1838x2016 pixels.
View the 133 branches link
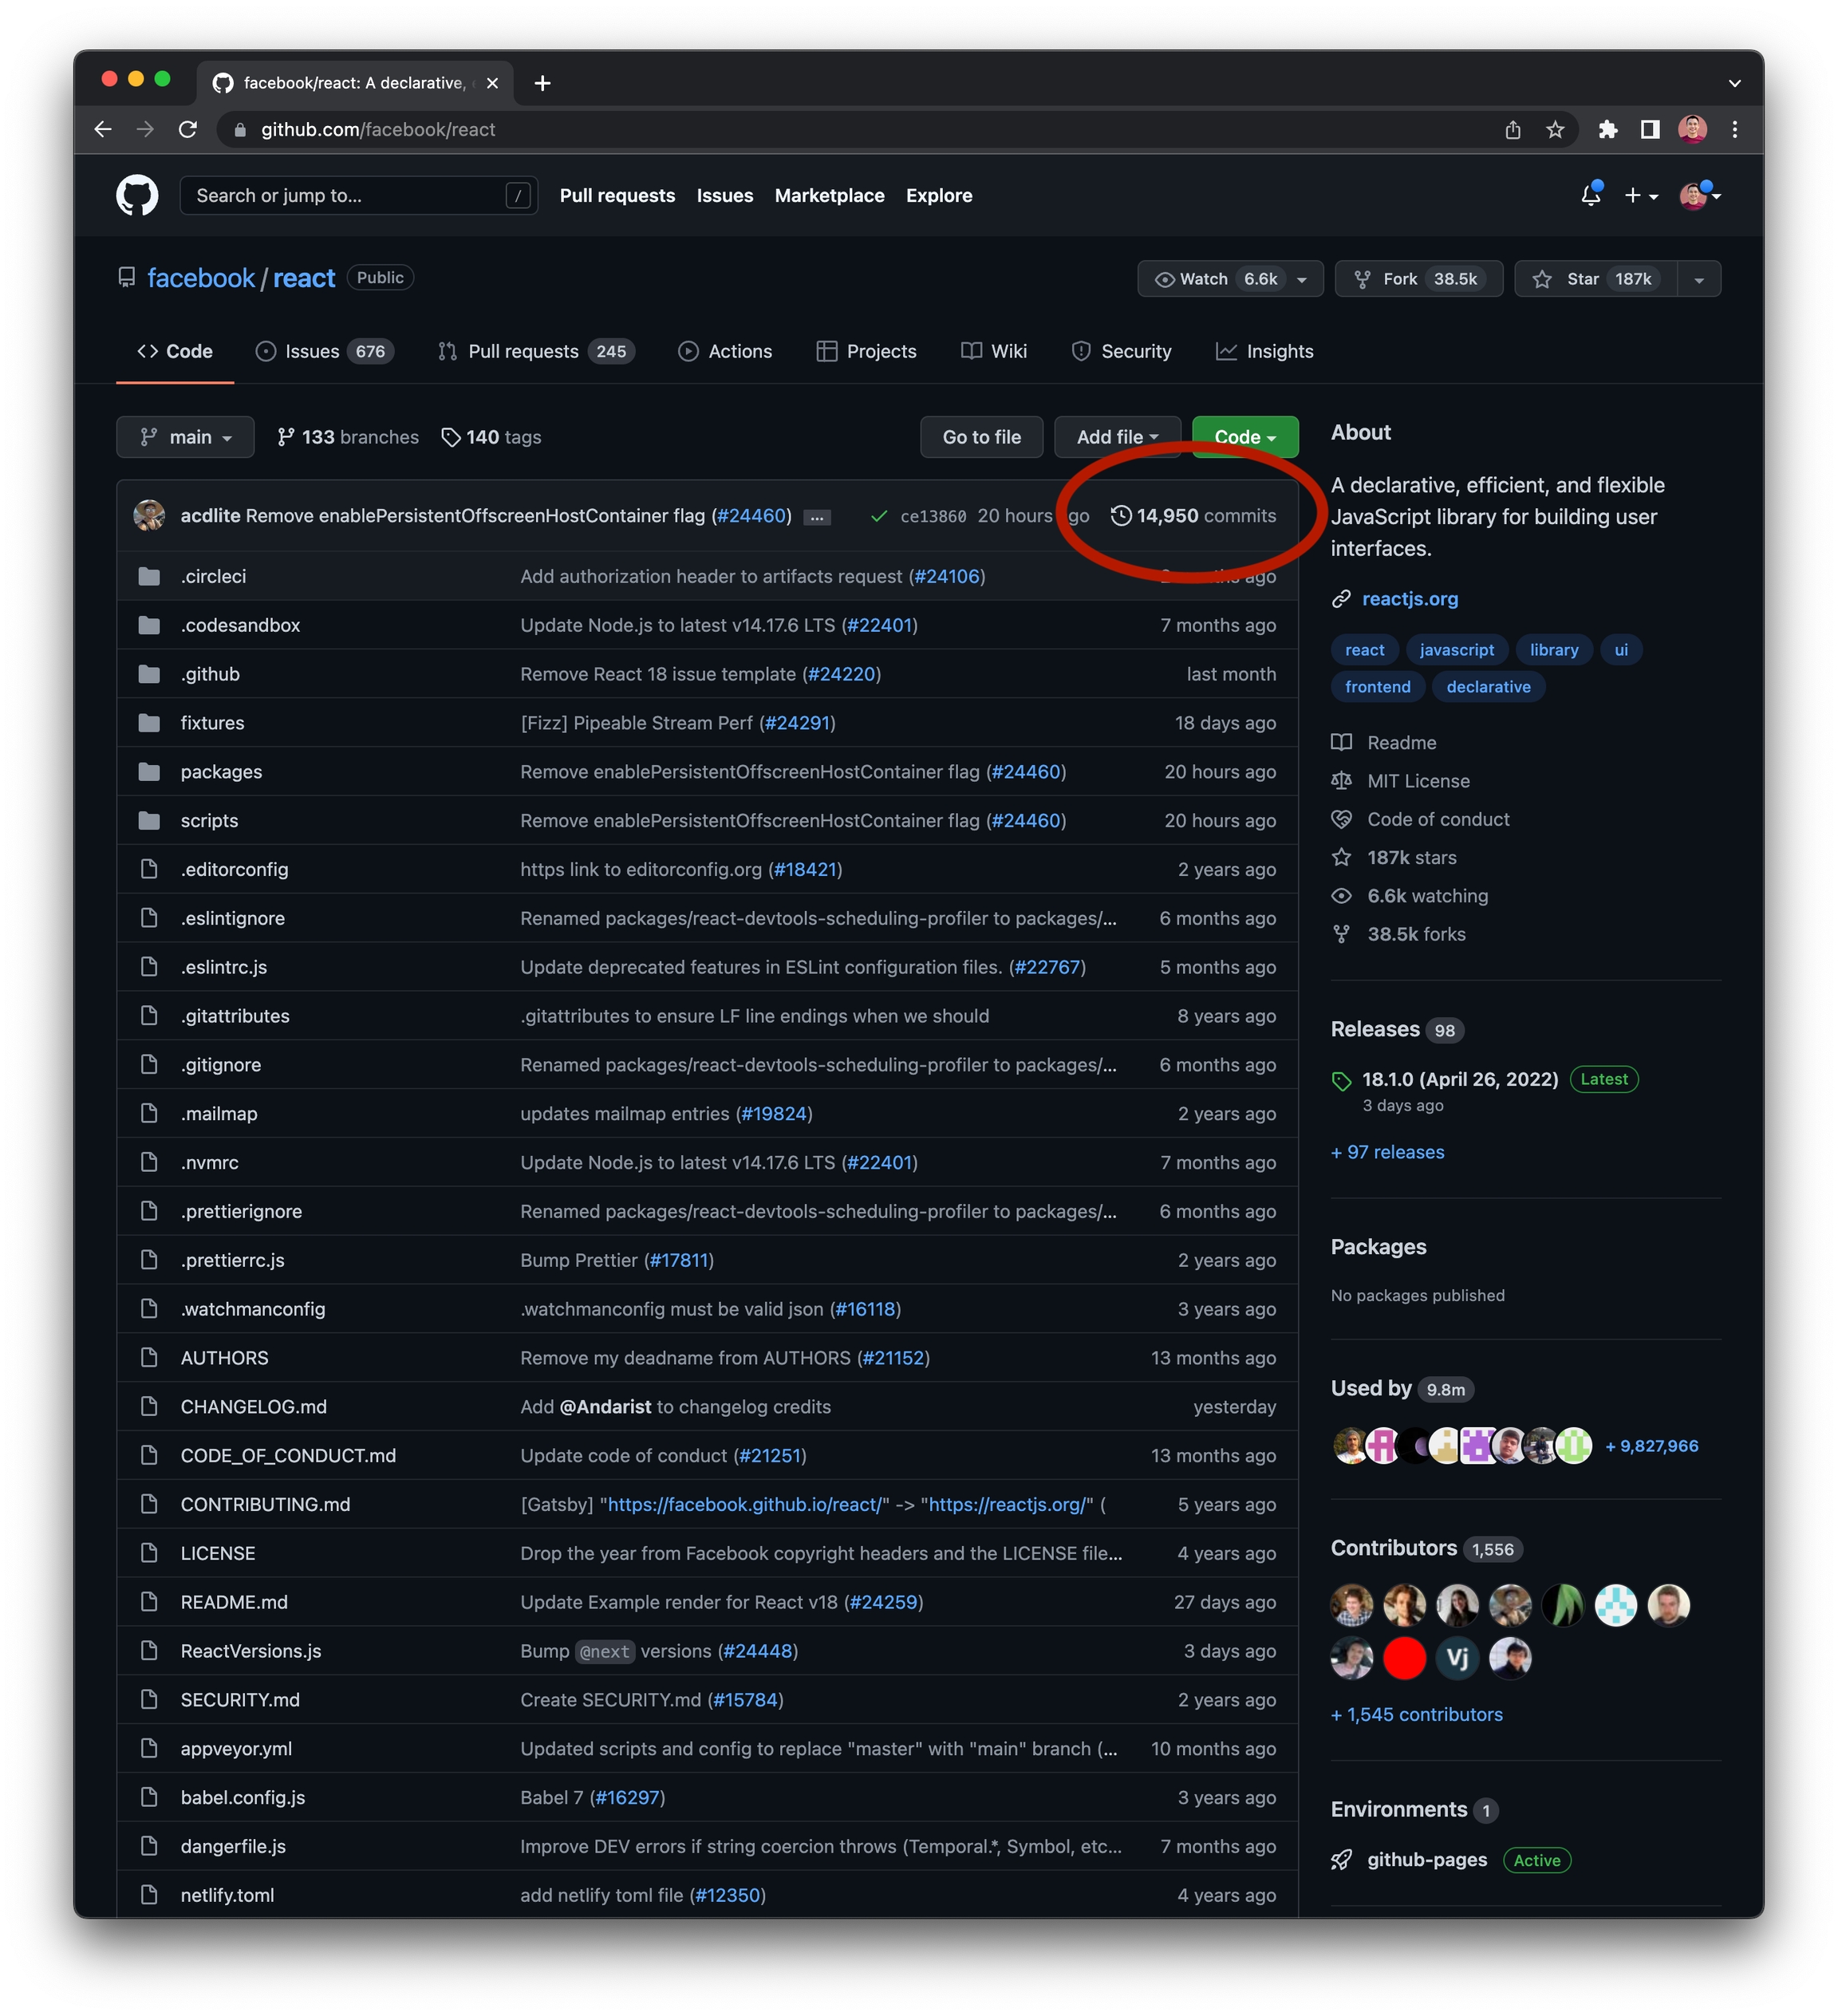pyautogui.click(x=348, y=437)
